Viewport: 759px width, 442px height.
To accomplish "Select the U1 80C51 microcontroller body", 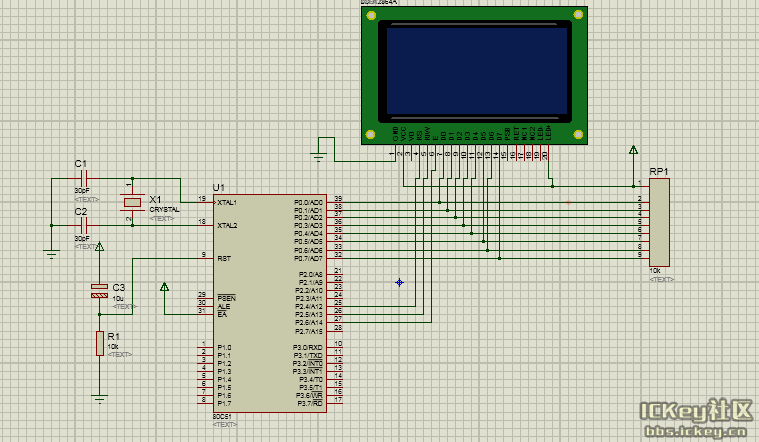I will click(270, 304).
